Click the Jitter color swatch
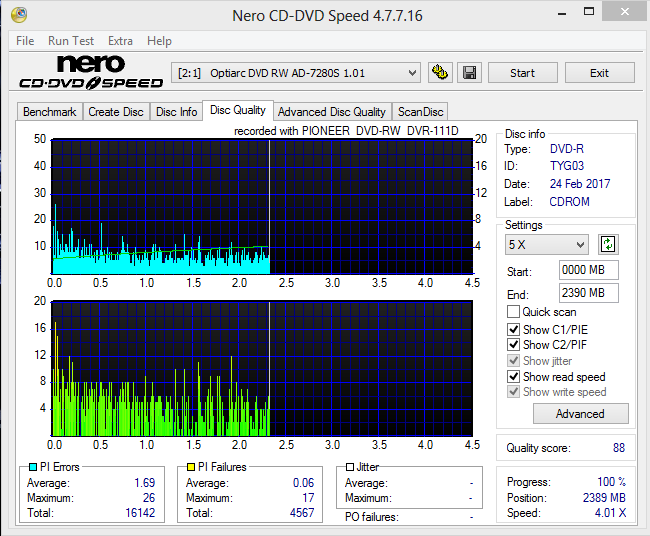650x536 pixels. point(350,467)
